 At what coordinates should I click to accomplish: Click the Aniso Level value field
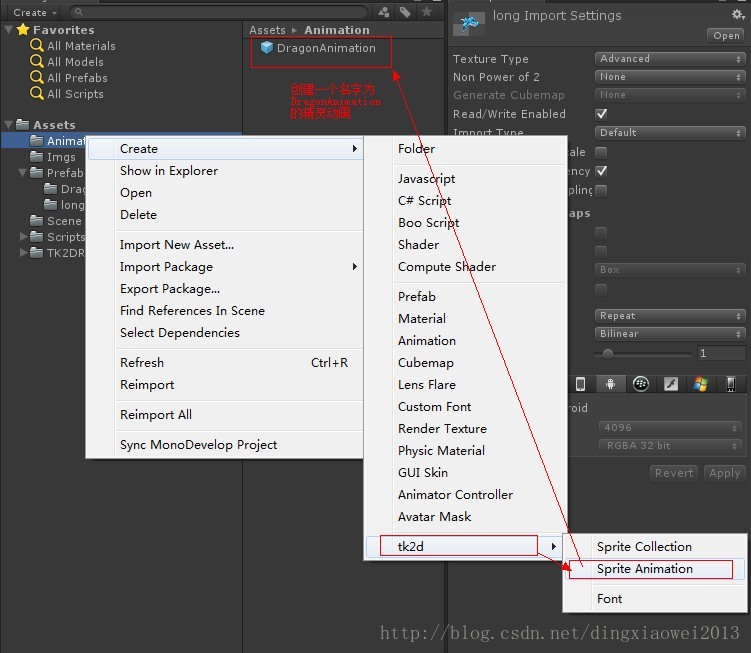pyautogui.click(x=719, y=354)
